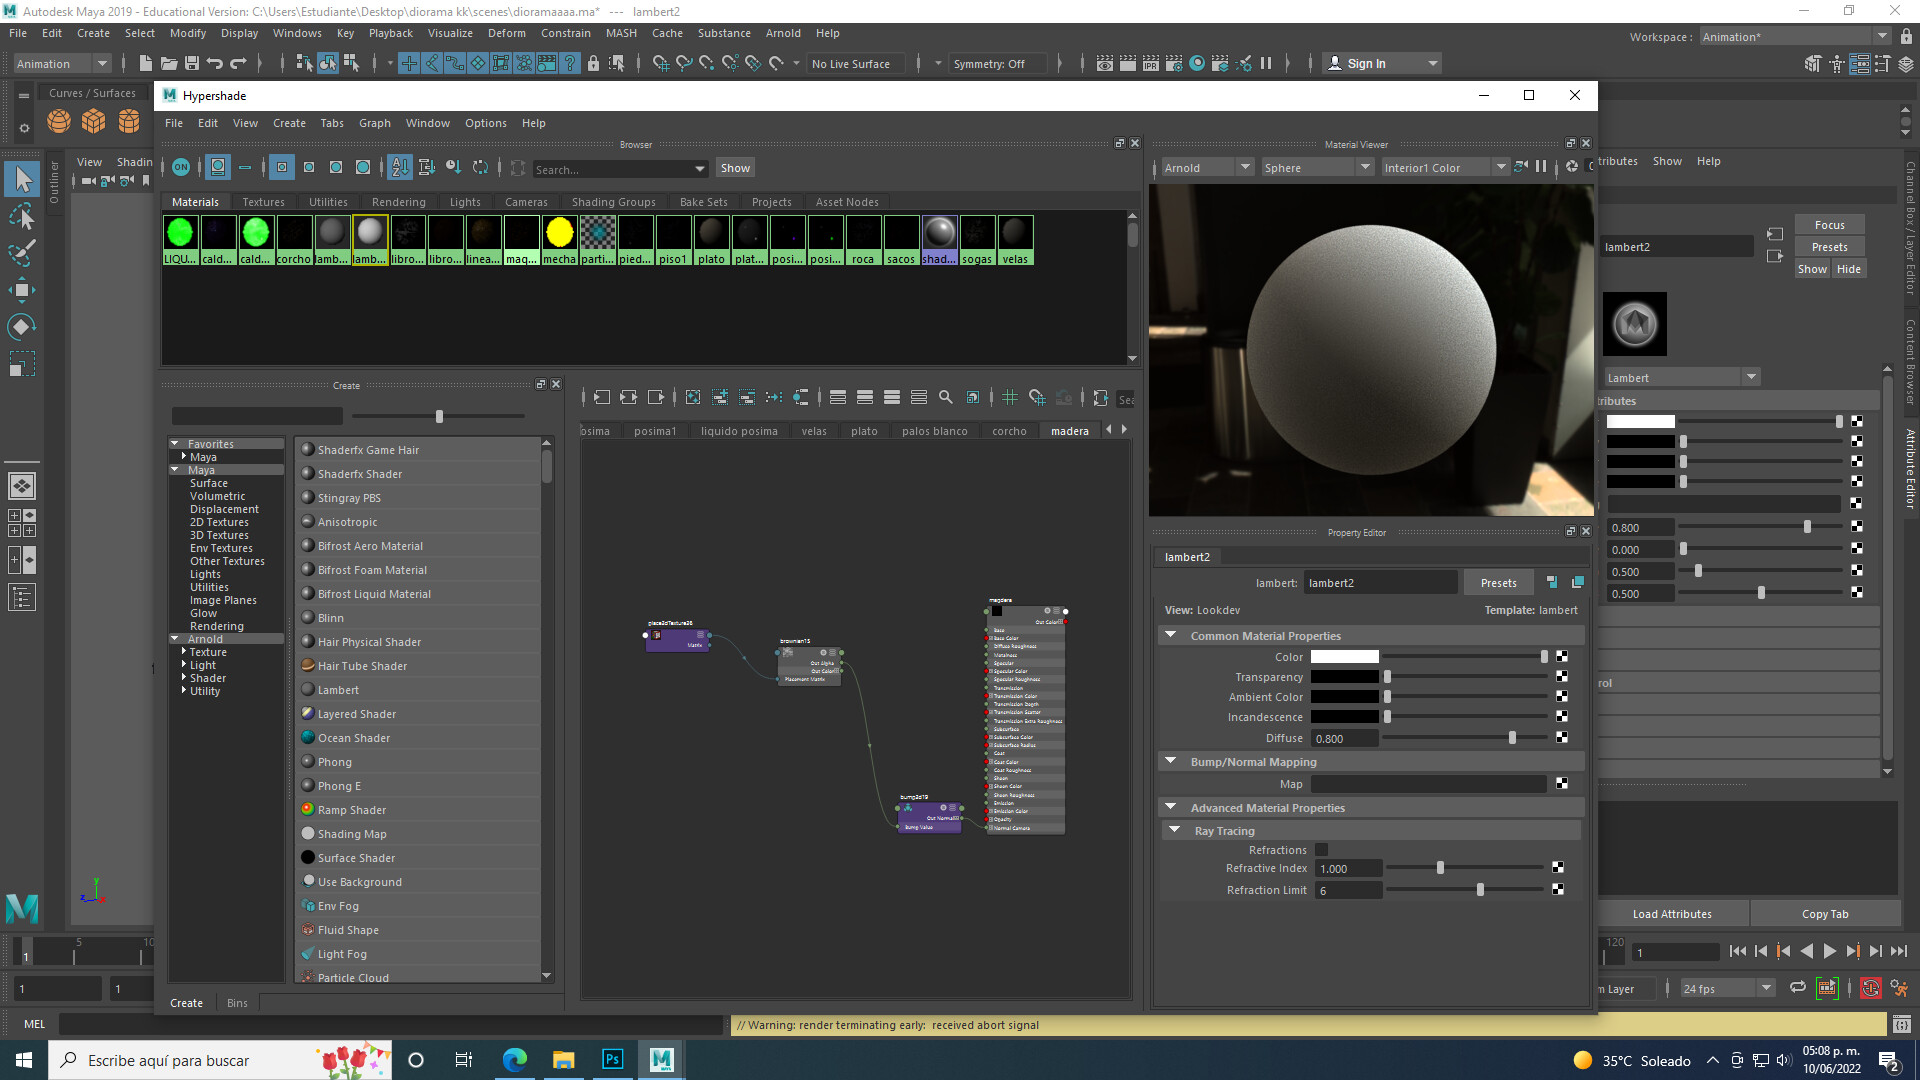The image size is (1920, 1080).
Task: Pause the Material Viewer render
Action: coord(1541,167)
